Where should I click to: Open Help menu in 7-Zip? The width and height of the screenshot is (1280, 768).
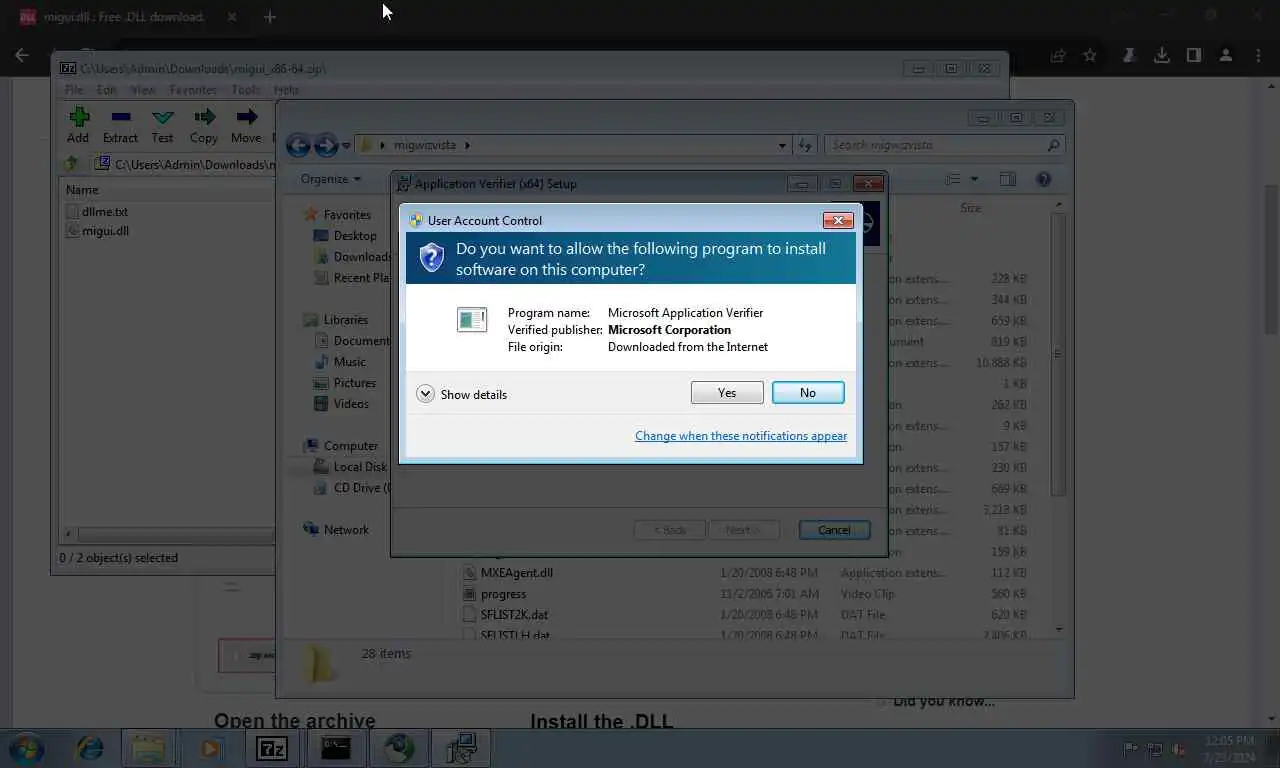coord(286,90)
